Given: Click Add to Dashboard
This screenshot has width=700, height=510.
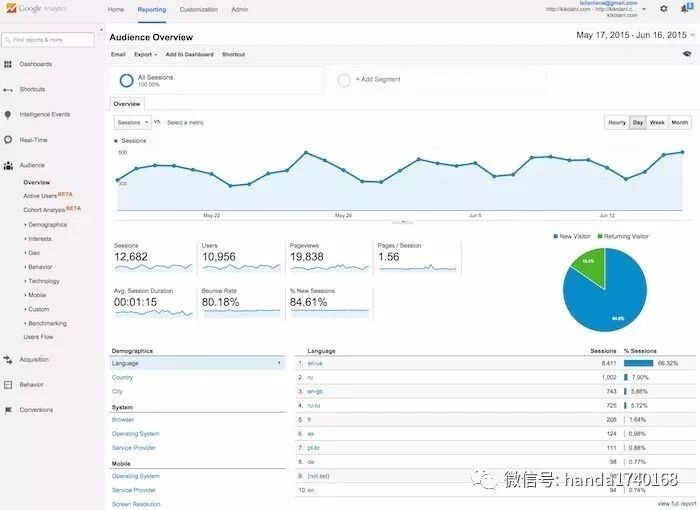Looking at the screenshot, I should tap(189, 54).
